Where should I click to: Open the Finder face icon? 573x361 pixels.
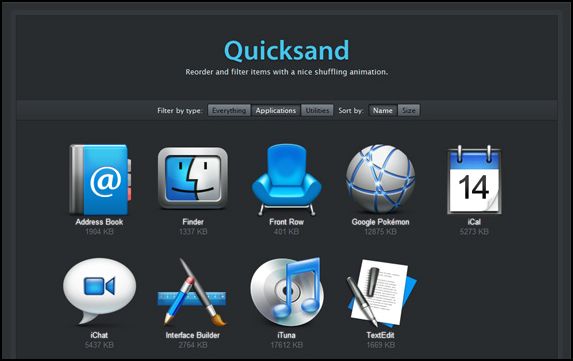(x=193, y=178)
